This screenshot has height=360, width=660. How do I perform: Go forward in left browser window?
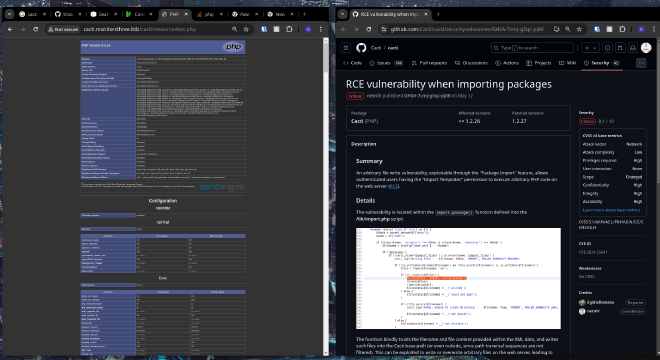pos(23,29)
